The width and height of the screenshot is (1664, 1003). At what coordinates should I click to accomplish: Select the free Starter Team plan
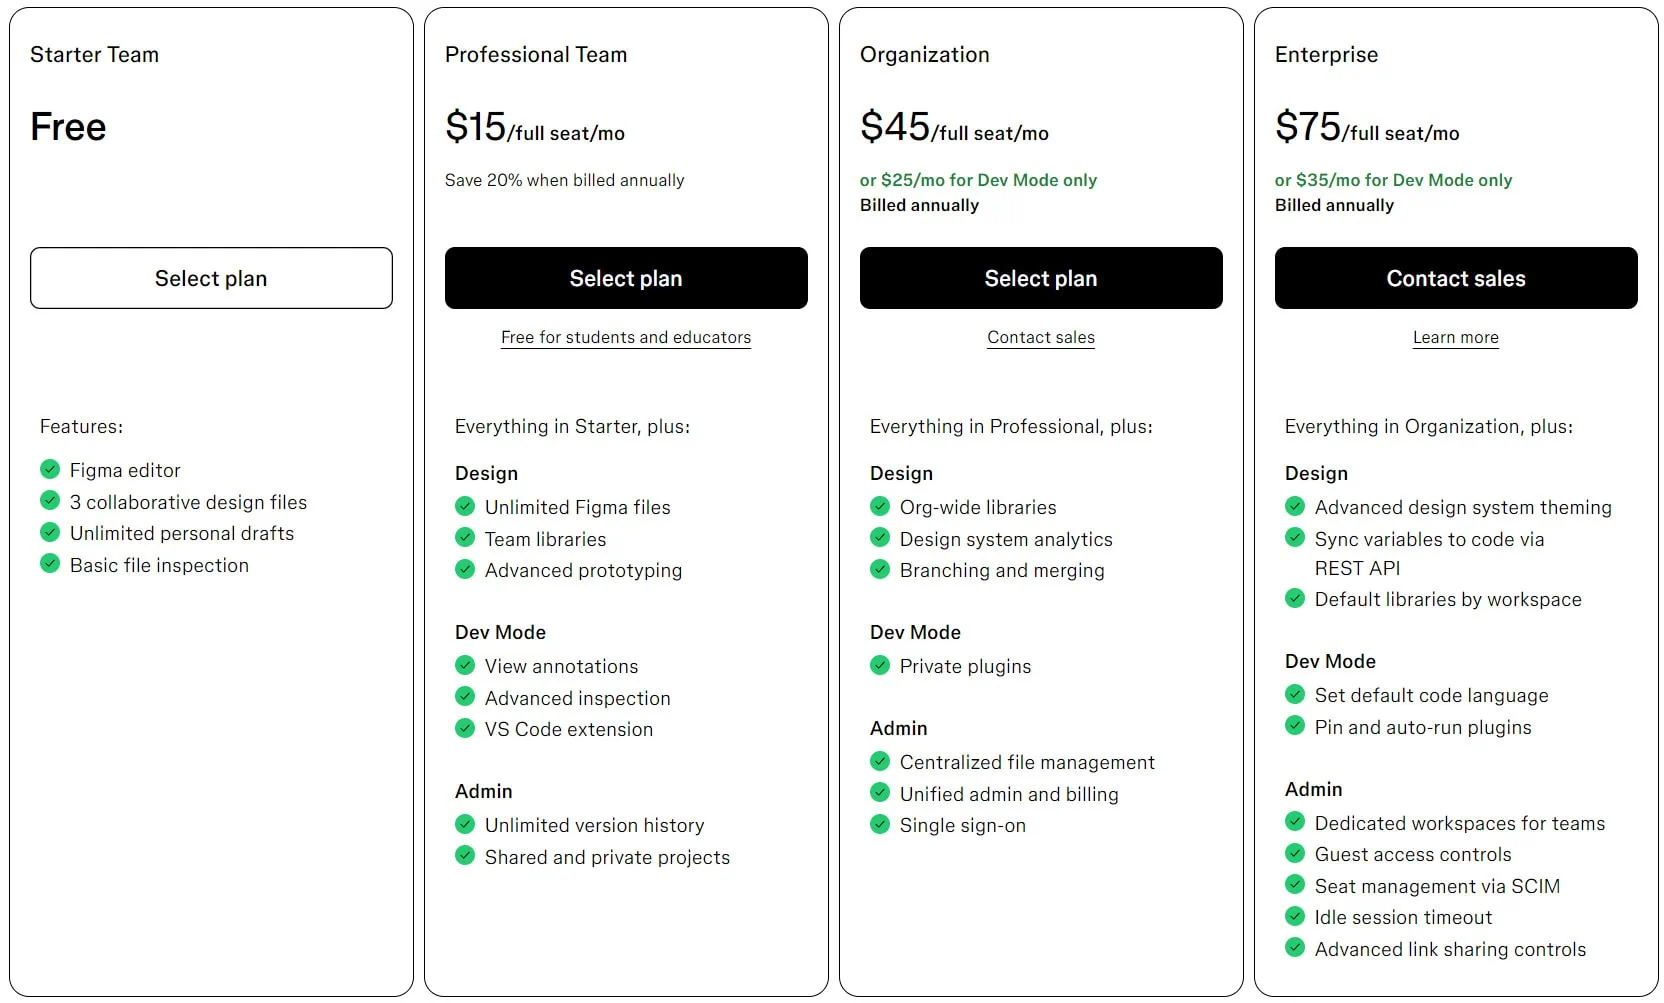(x=211, y=278)
